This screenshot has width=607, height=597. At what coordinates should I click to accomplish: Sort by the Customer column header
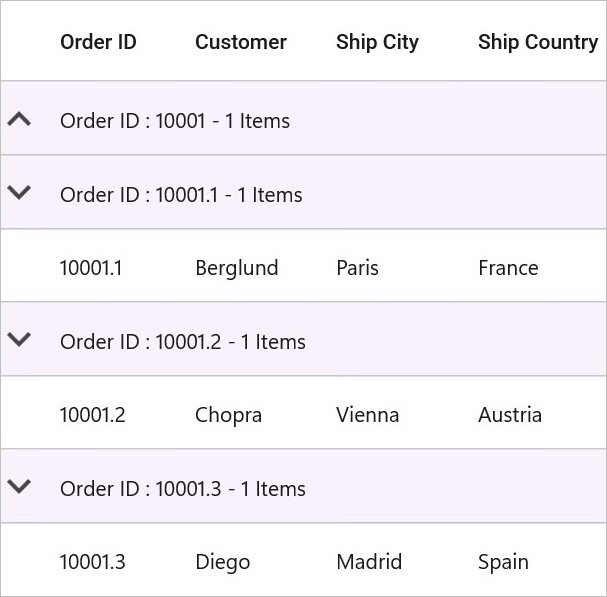click(x=241, y=42)
